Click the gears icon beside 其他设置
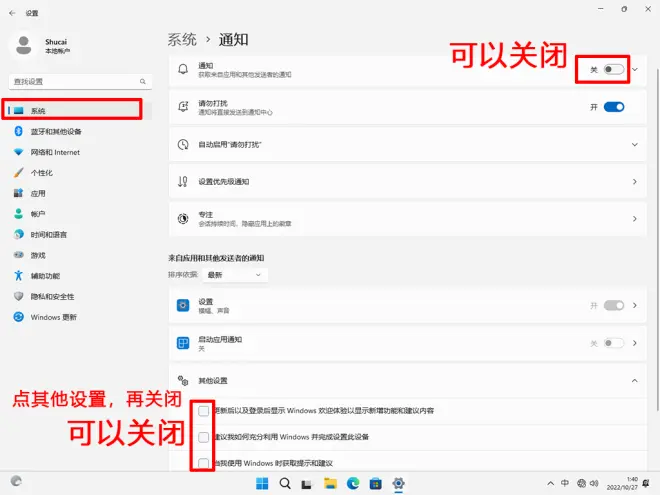Image resolution: width=660 pixels, height=495 pixels. point(183,381)
